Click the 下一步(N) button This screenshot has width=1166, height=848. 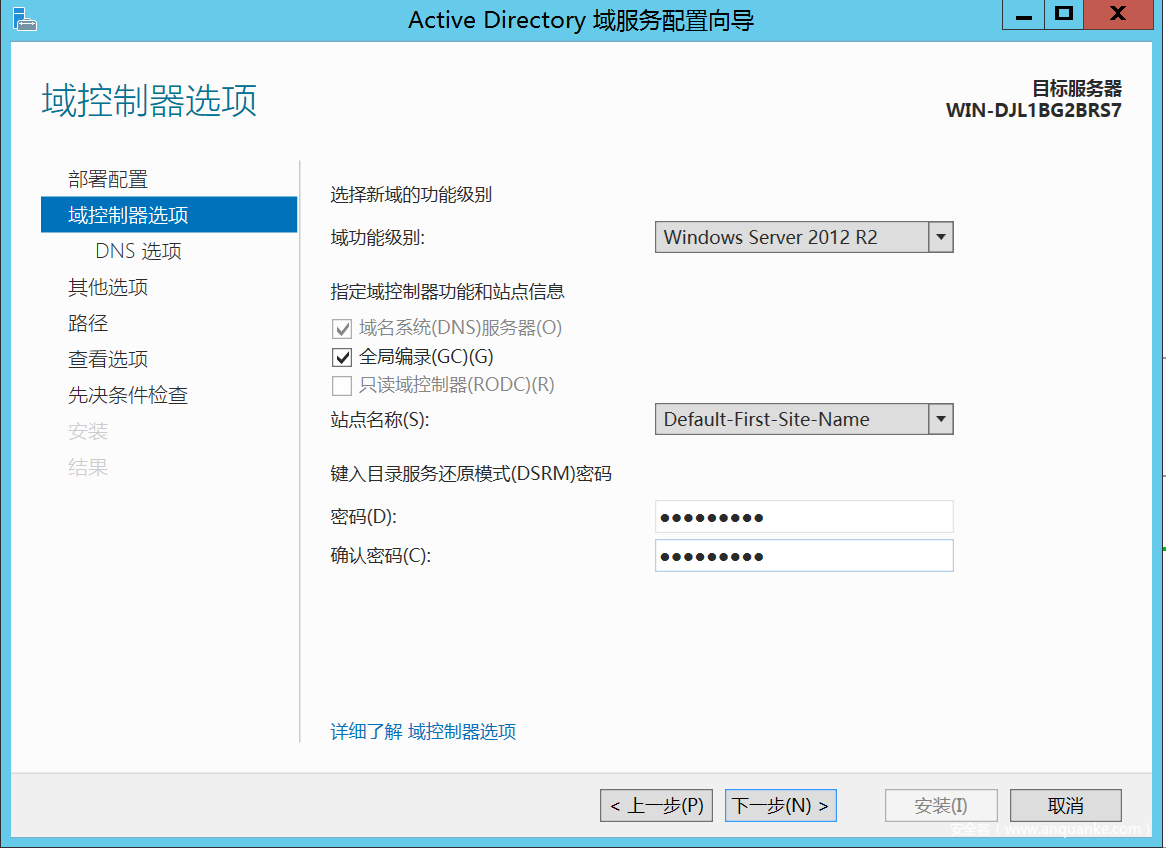coord(781,806)
